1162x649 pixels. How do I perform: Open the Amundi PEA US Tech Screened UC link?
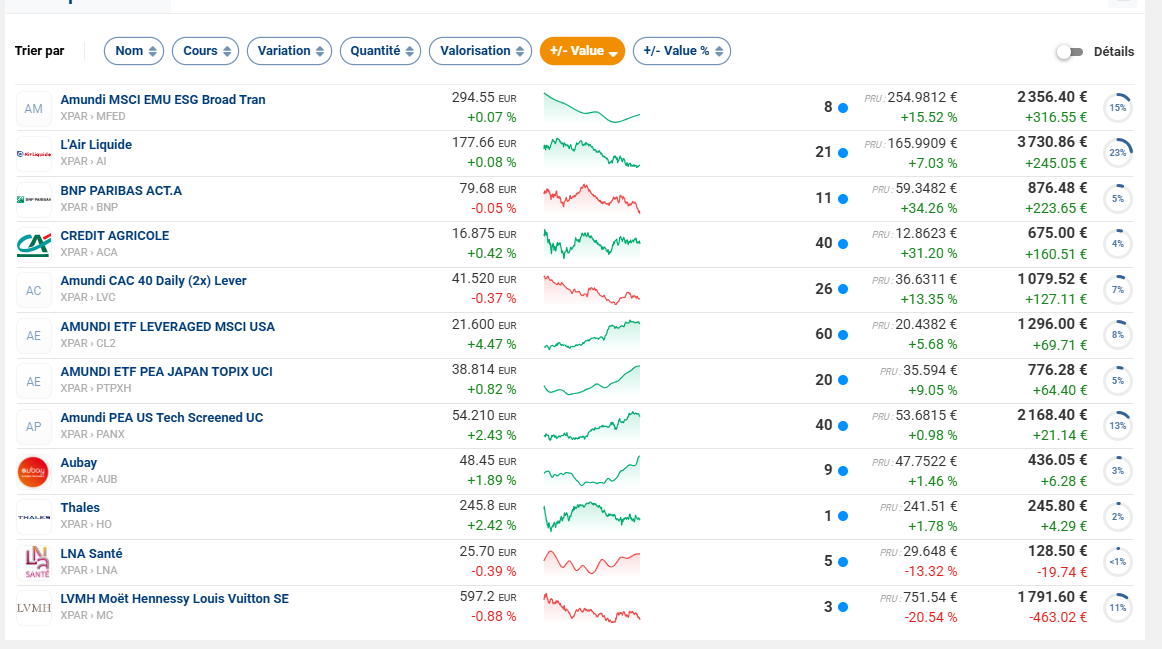(162, 418)
